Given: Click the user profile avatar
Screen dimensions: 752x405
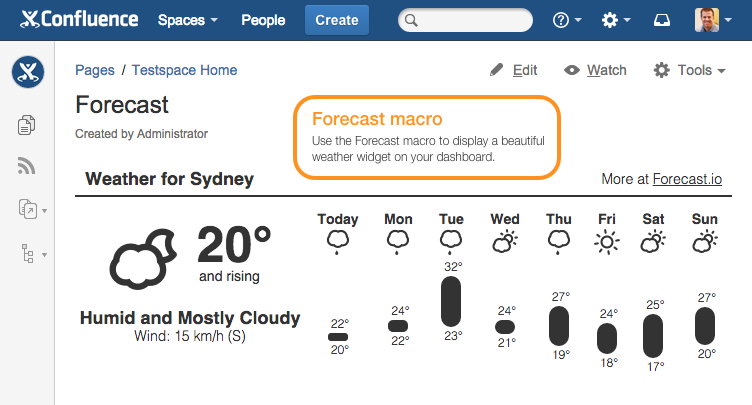Looking at the screenshot, I should 706,20.
